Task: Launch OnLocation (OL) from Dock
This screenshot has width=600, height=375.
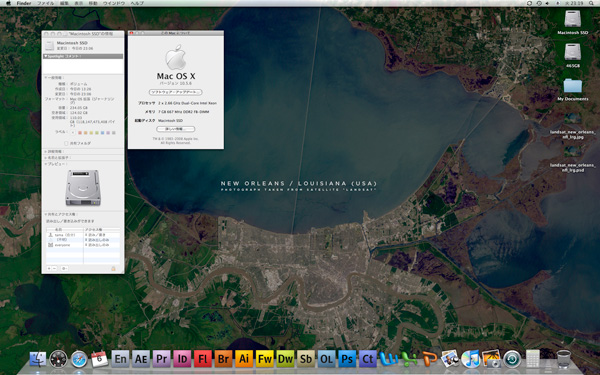Action: (327, 359)
